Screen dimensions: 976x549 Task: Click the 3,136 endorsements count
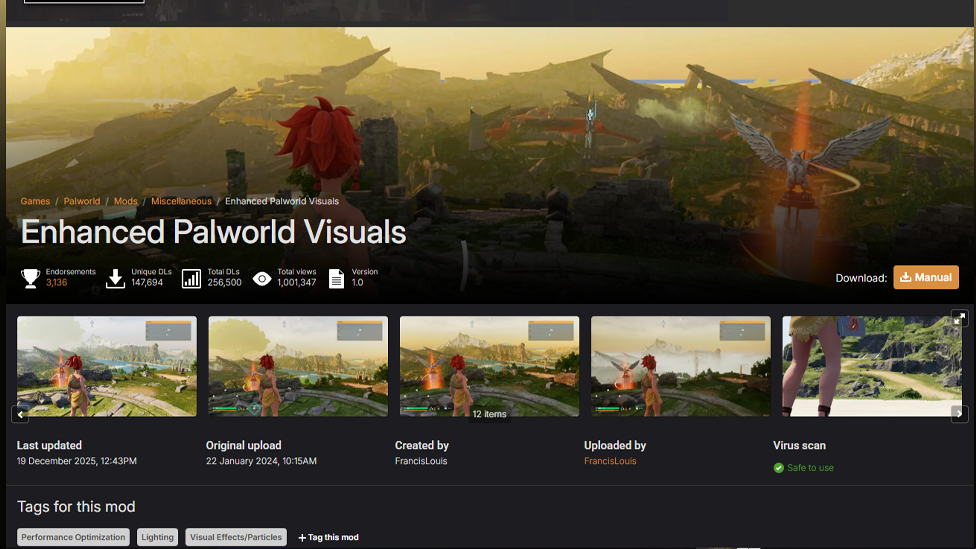(x=56, y=283)
